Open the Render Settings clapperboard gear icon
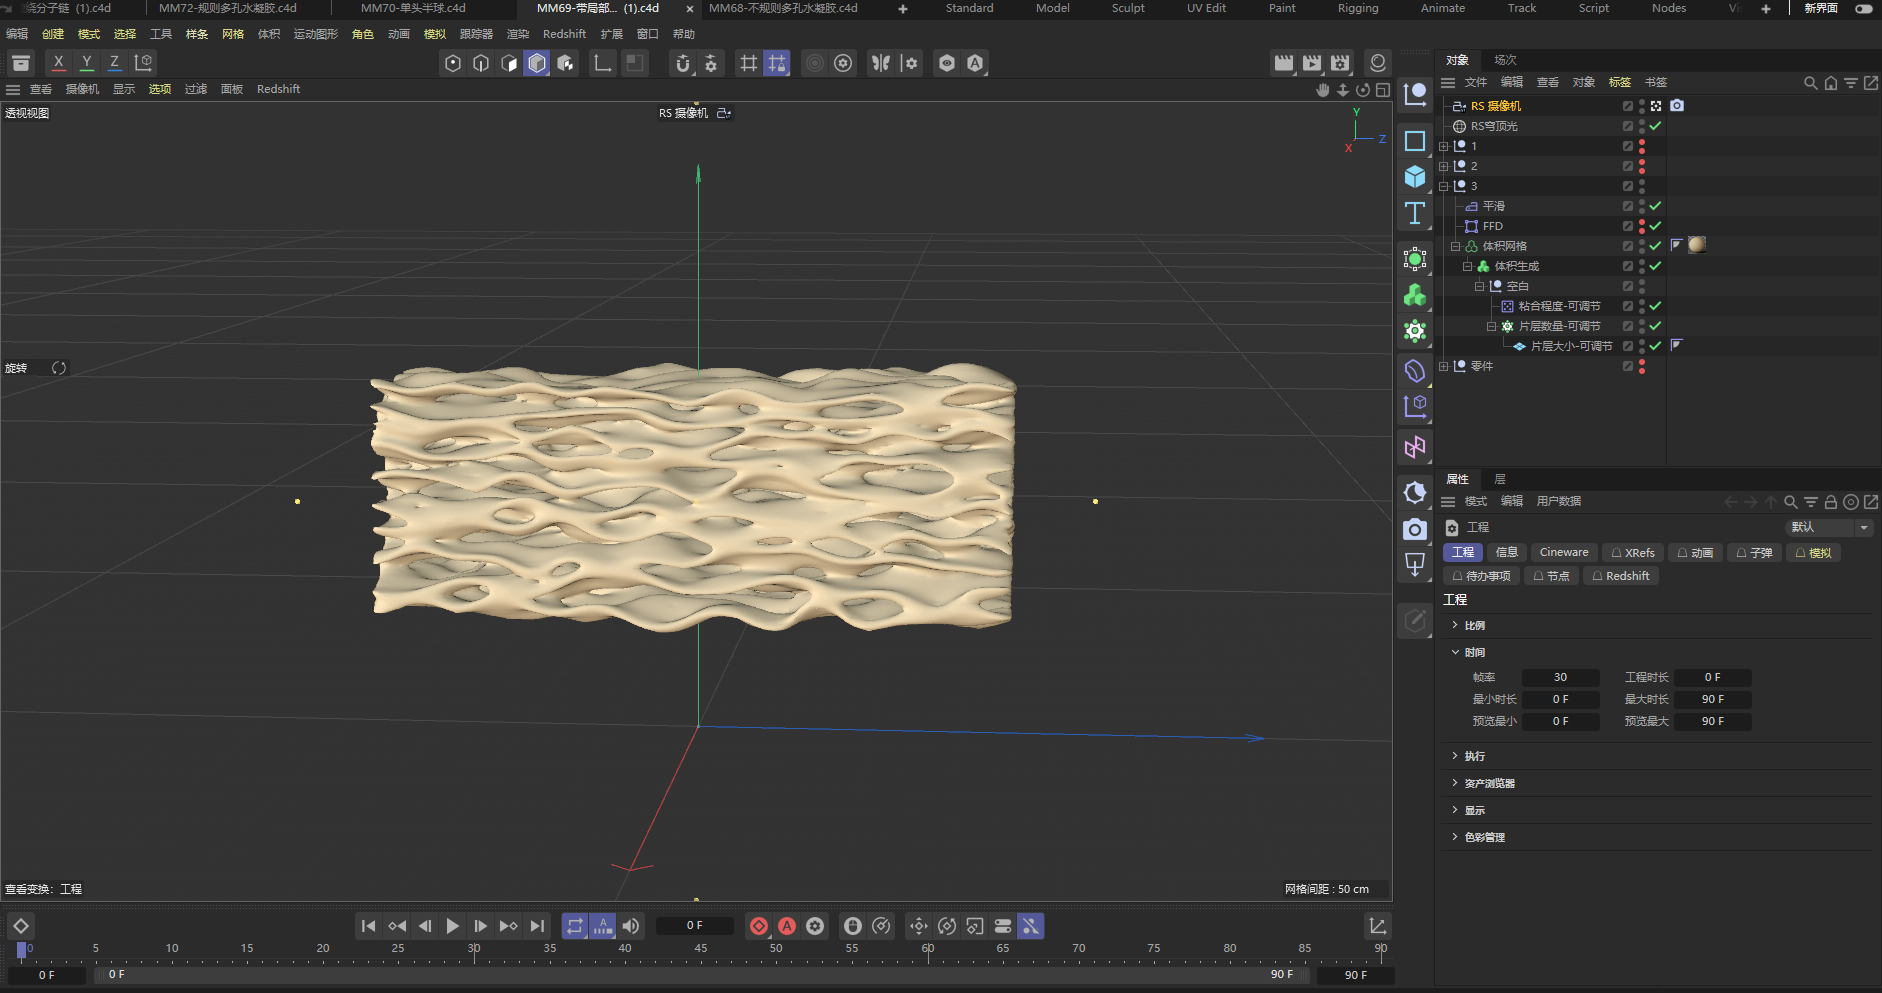Viewport: 1882px width, 993px height. (1340, 63)
